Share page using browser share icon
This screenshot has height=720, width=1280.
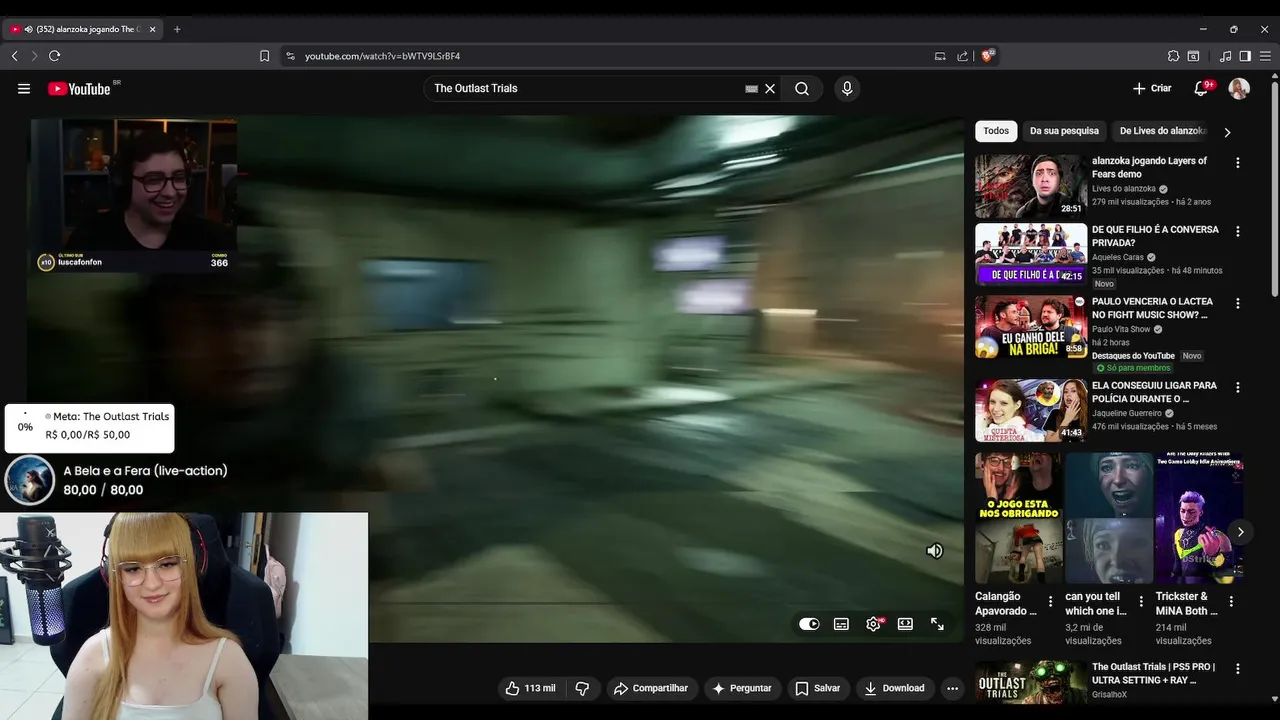coord(962,56)
